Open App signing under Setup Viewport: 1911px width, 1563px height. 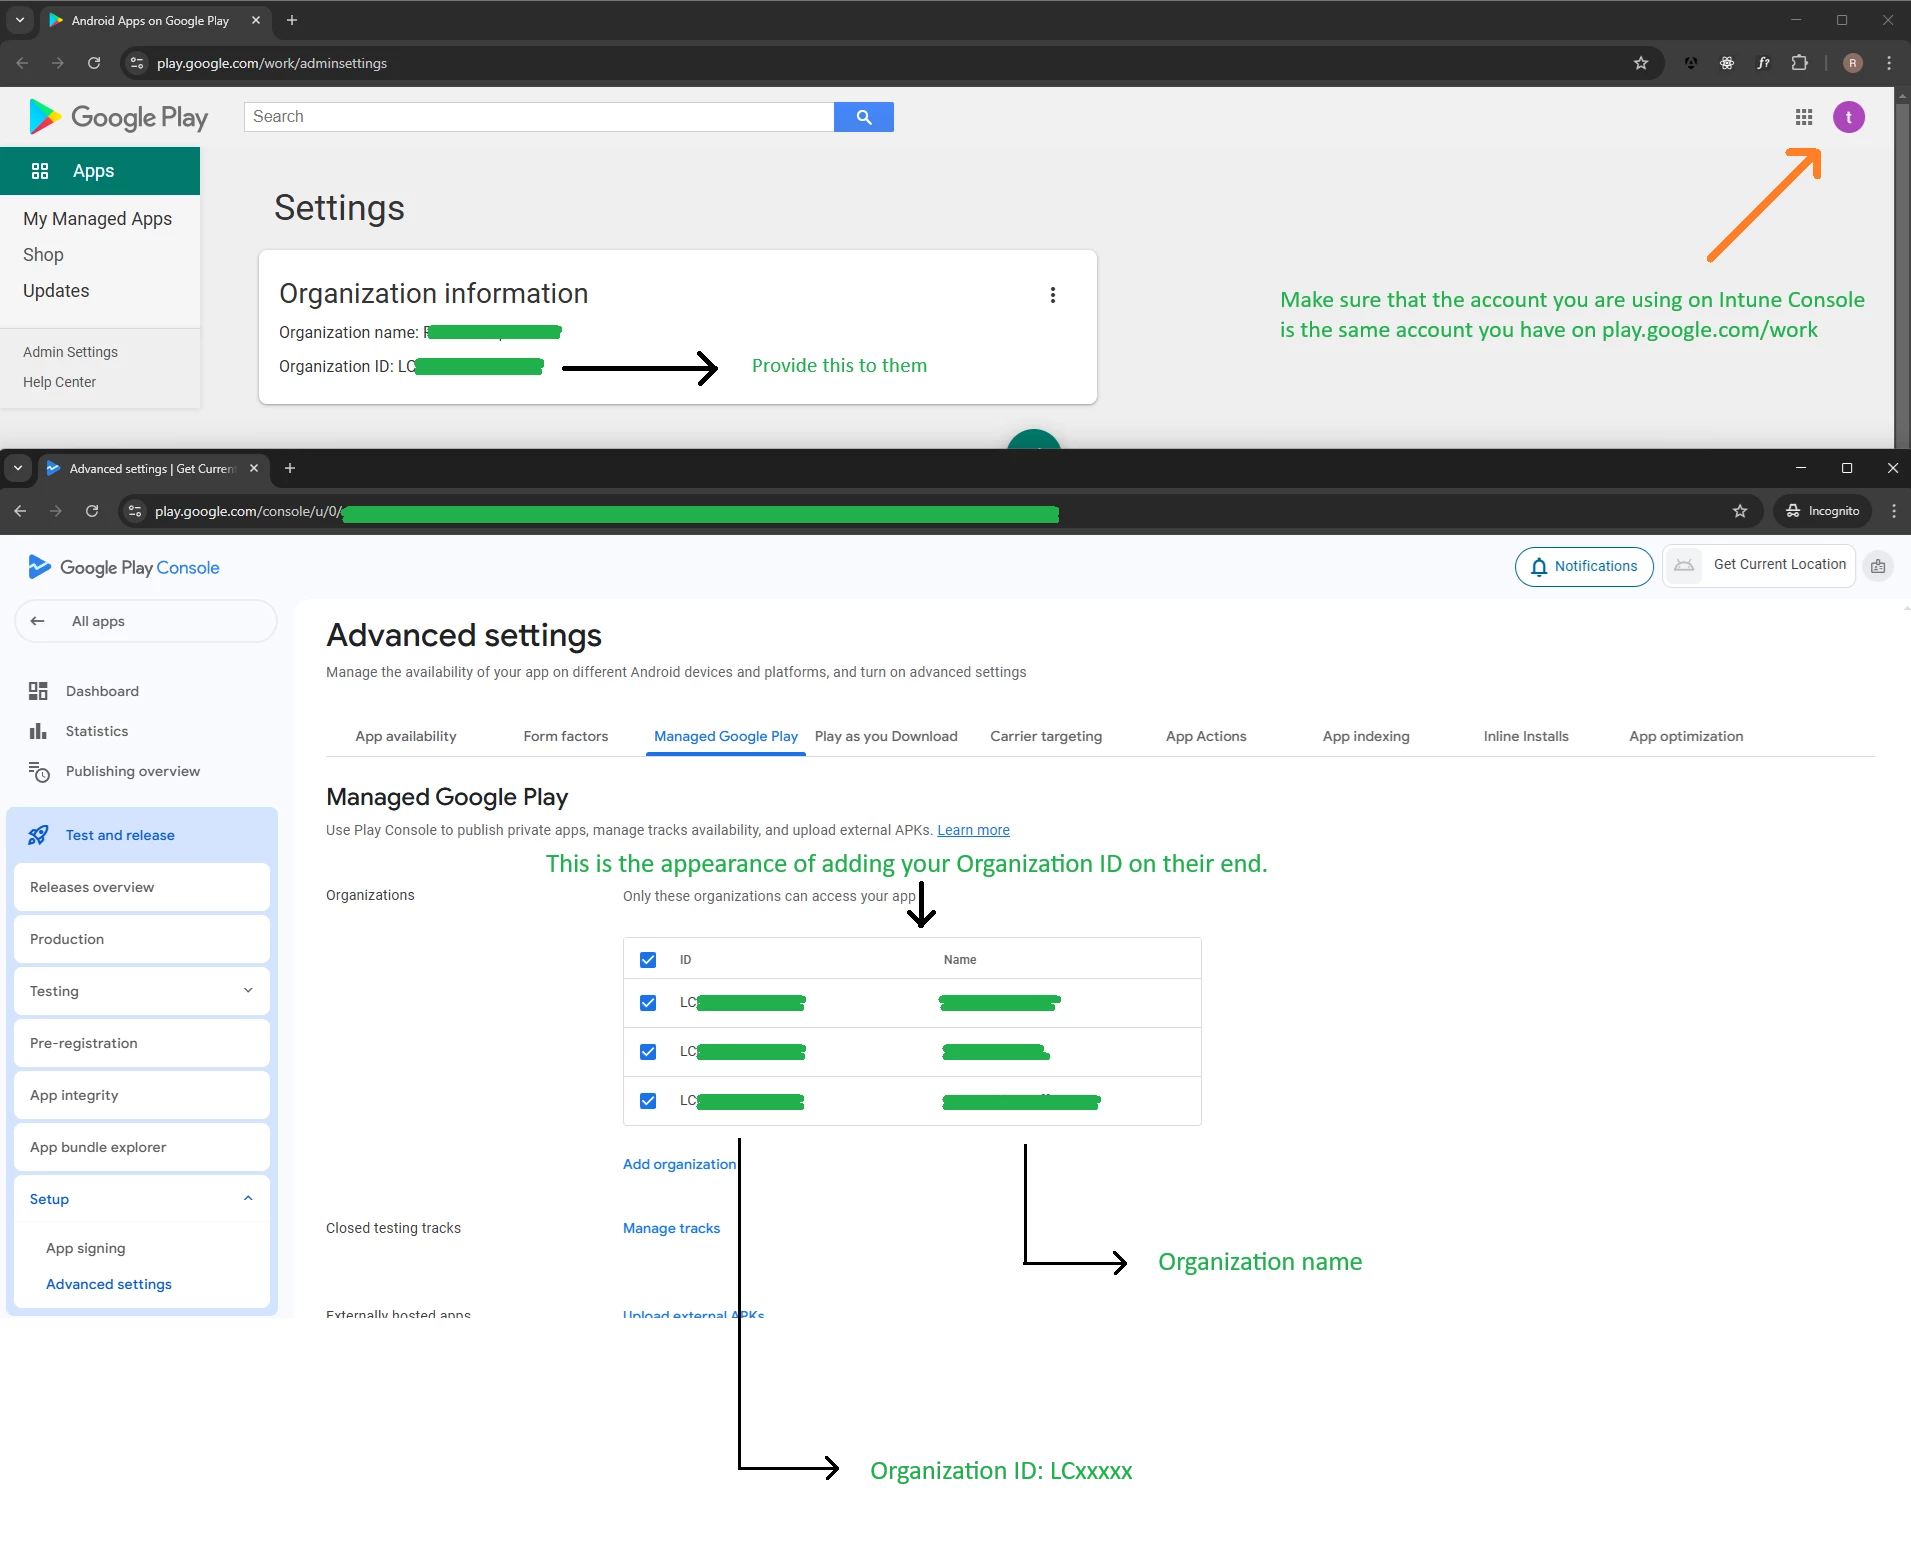tap(86, 1248)
